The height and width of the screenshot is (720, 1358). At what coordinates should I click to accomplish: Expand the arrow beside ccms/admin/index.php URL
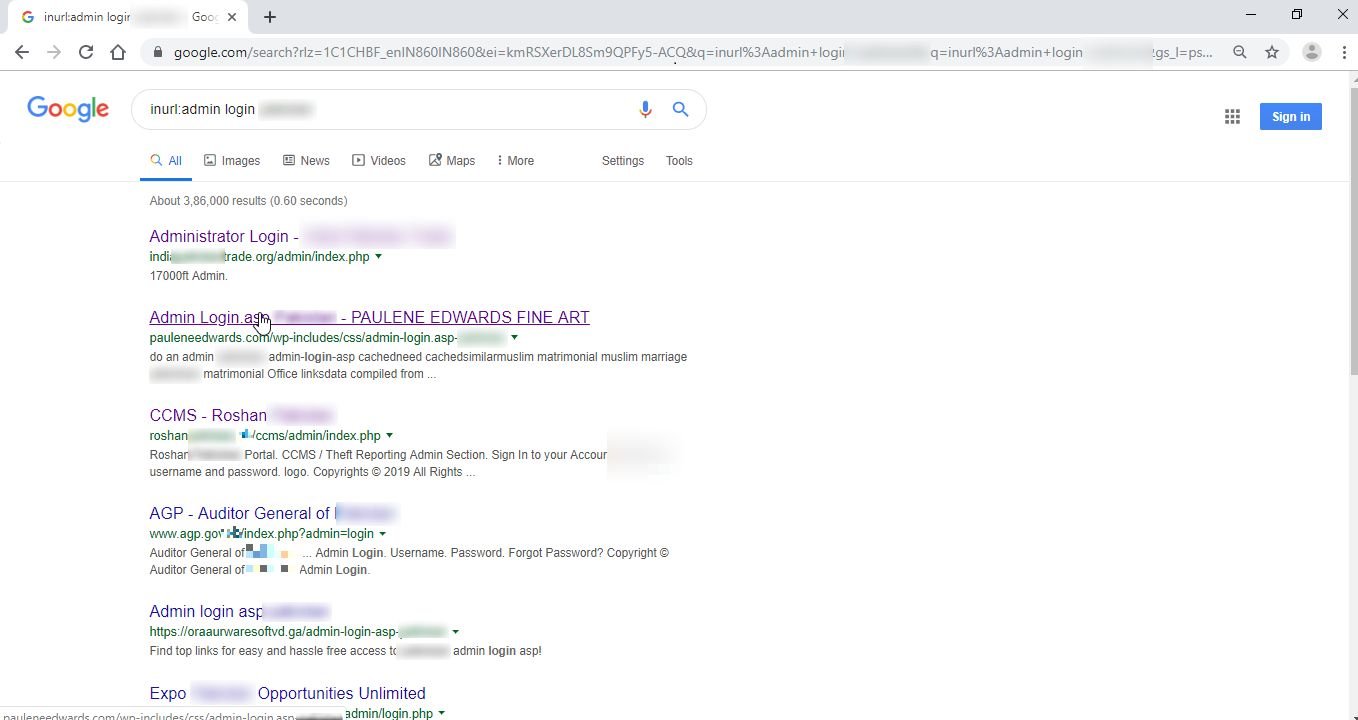point(389,436)
